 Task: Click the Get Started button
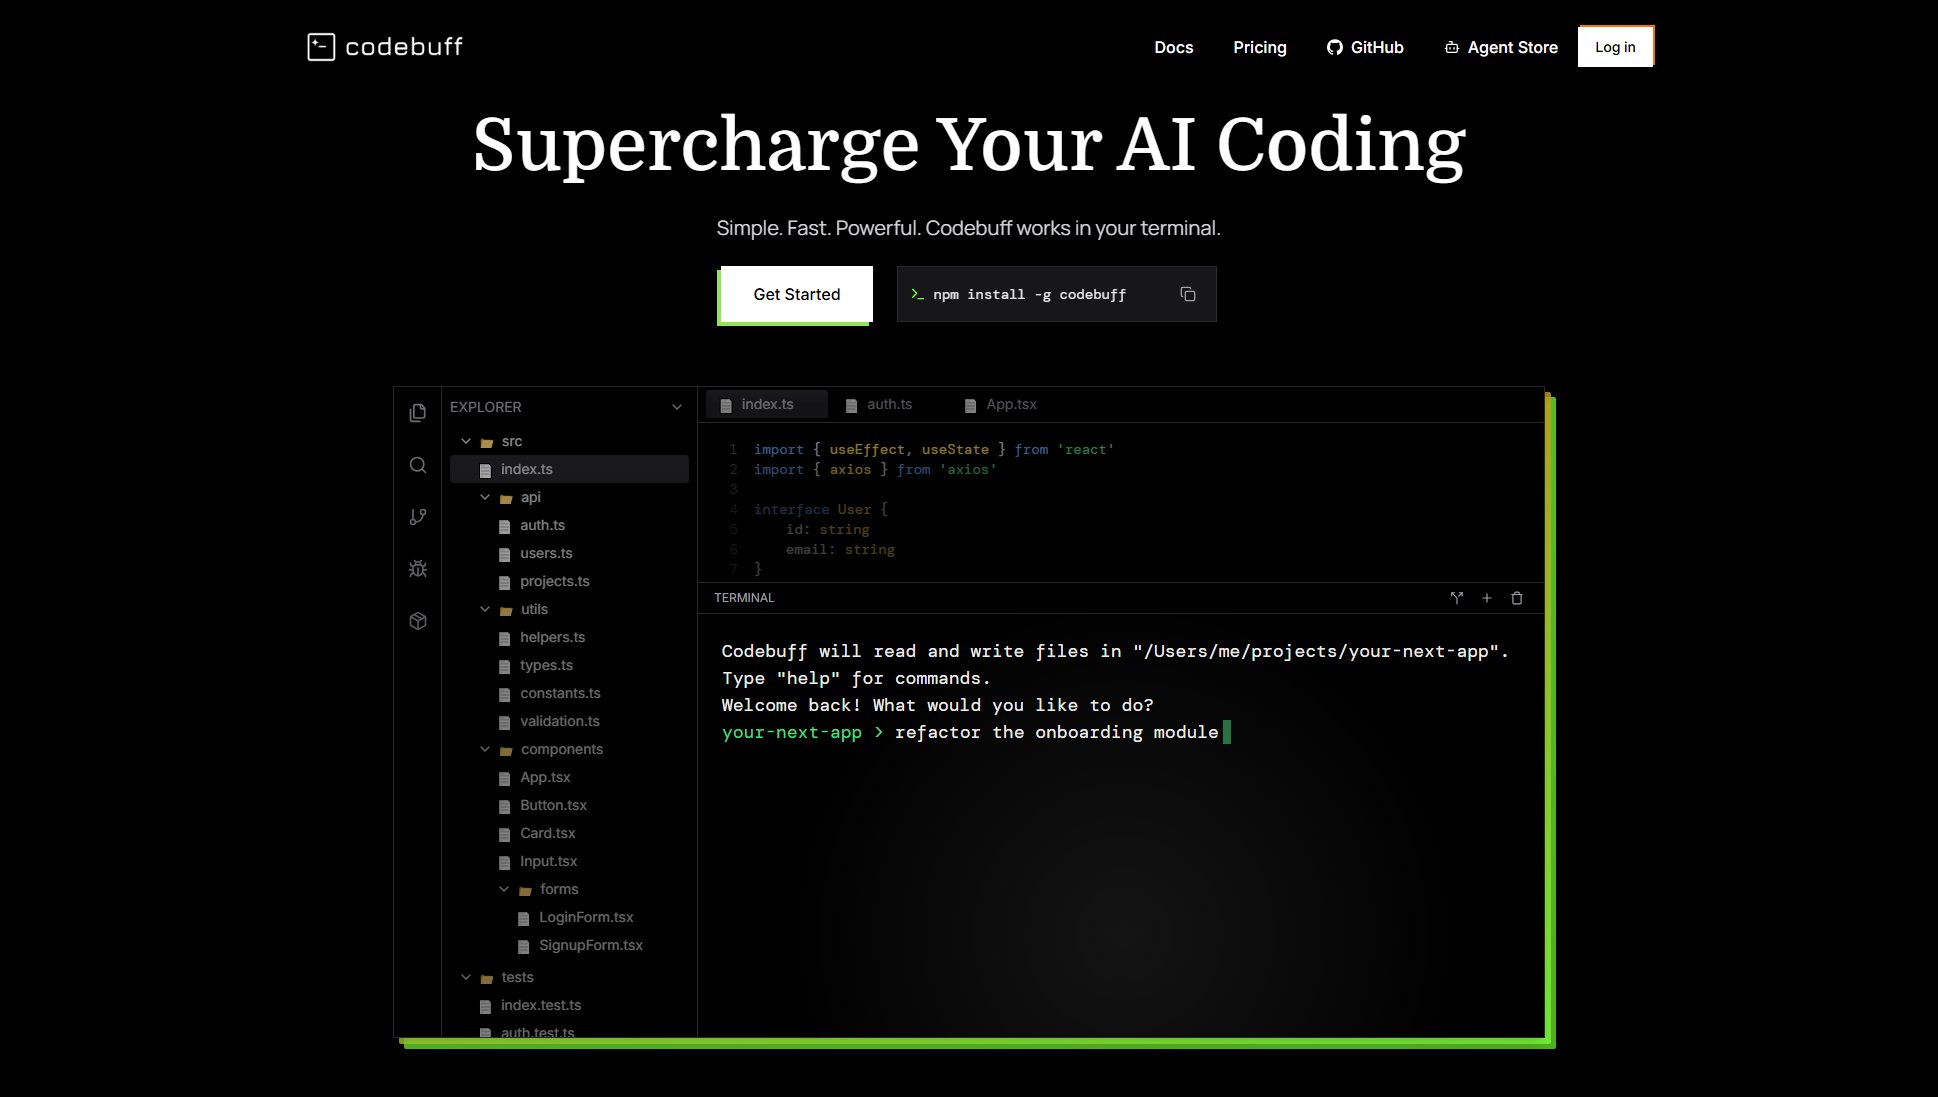point(796,294)
